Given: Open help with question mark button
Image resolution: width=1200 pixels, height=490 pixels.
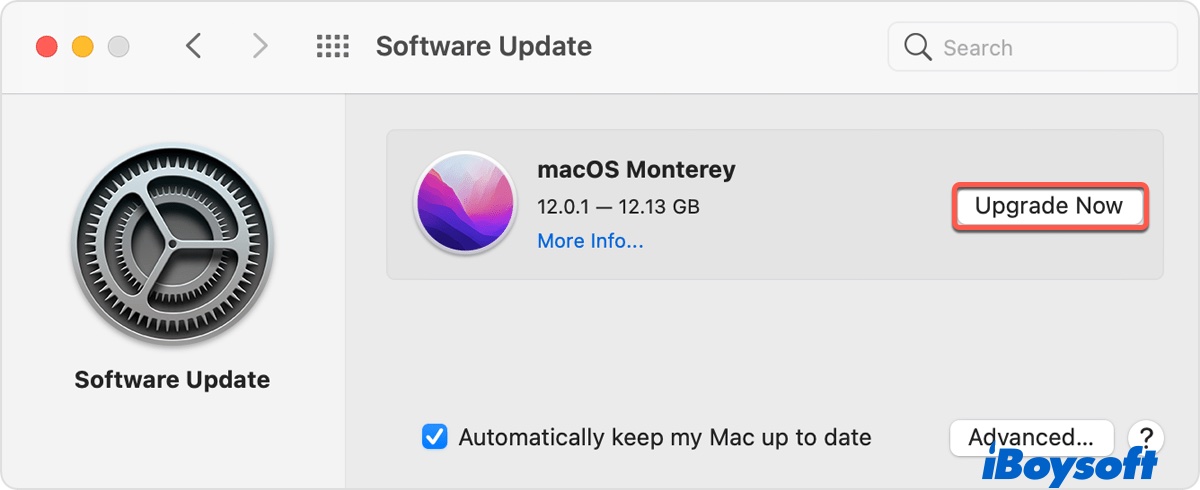Looking at the screenshot, I should (1146, 437).
